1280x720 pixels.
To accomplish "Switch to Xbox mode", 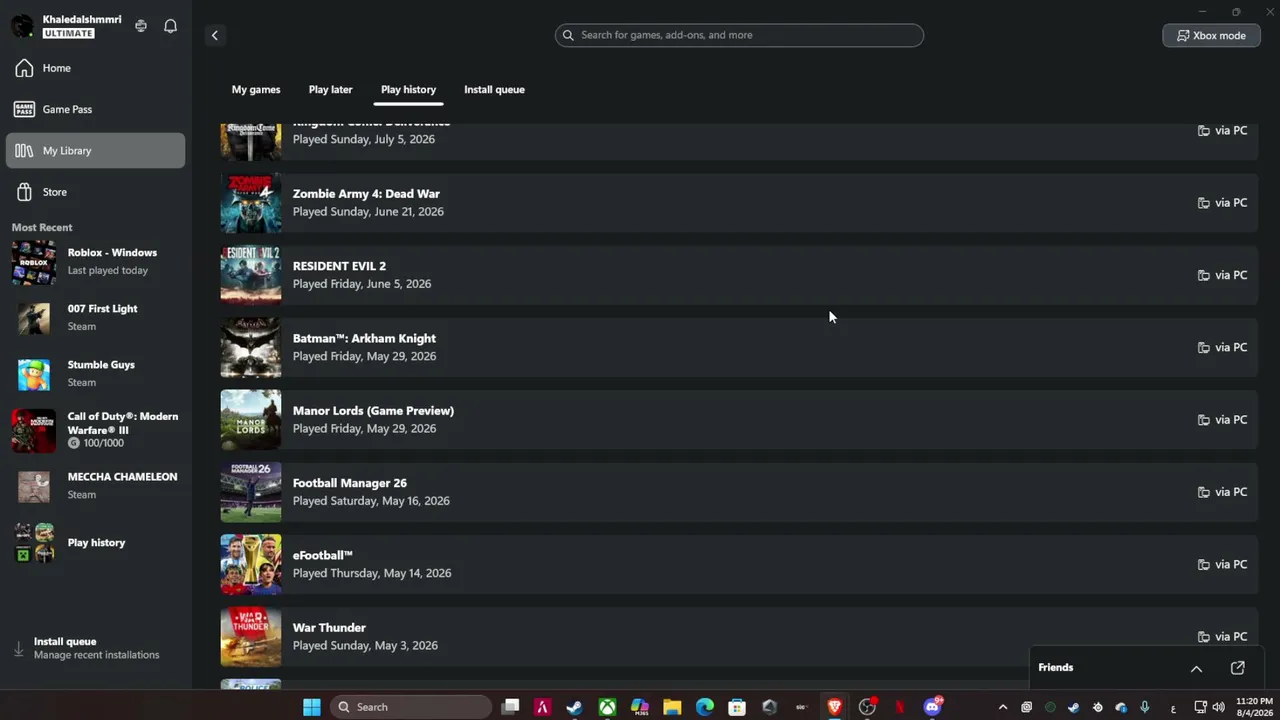I will (1211, 35).
